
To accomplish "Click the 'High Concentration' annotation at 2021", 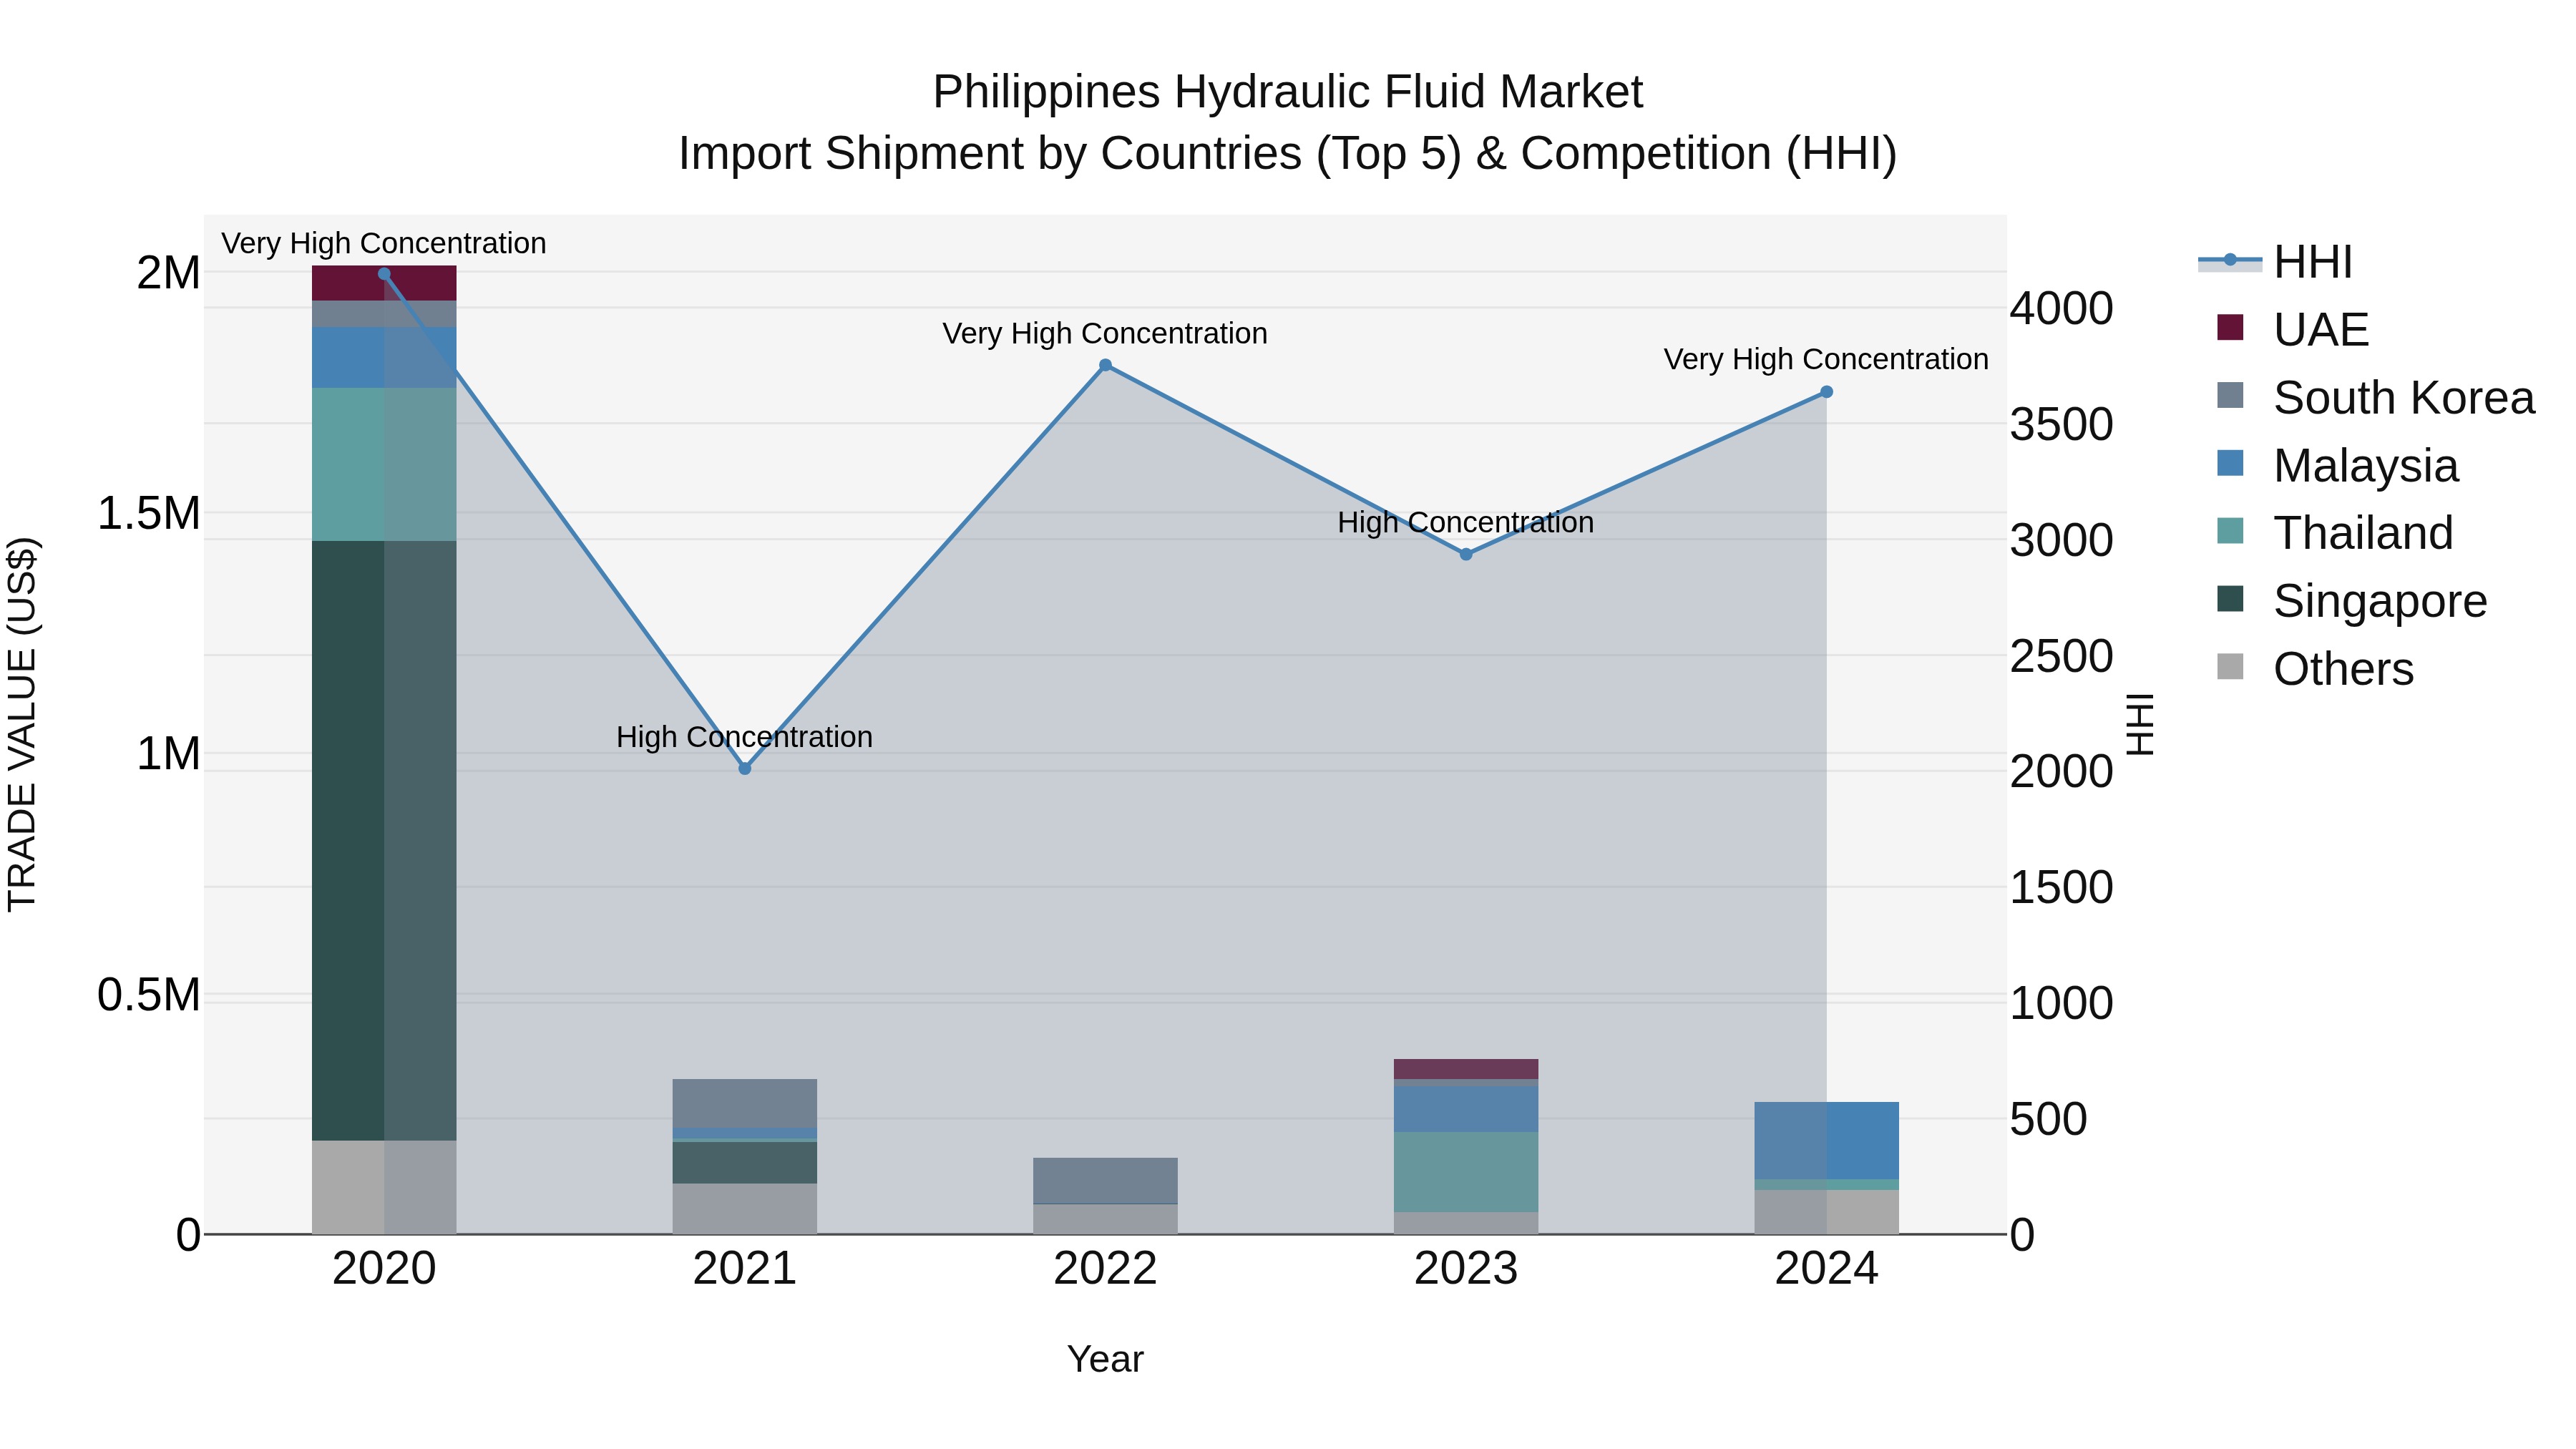I will [745, 737].
